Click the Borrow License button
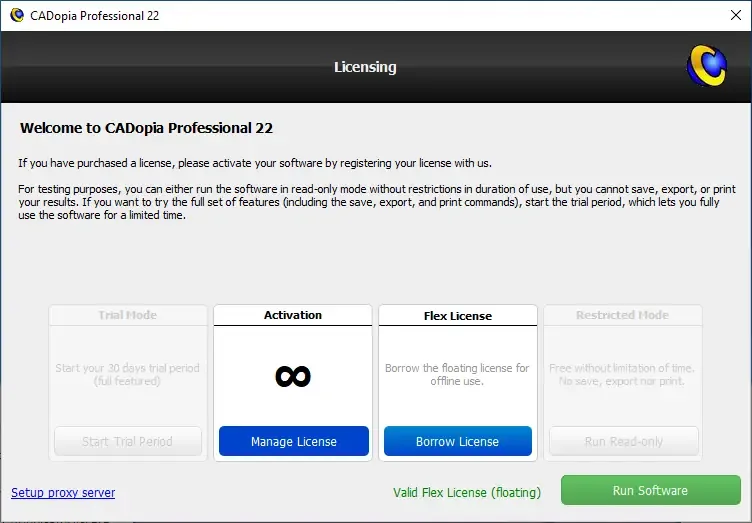Screen dimensions: 752x523 pyautogui.click(x=458, y=441)
